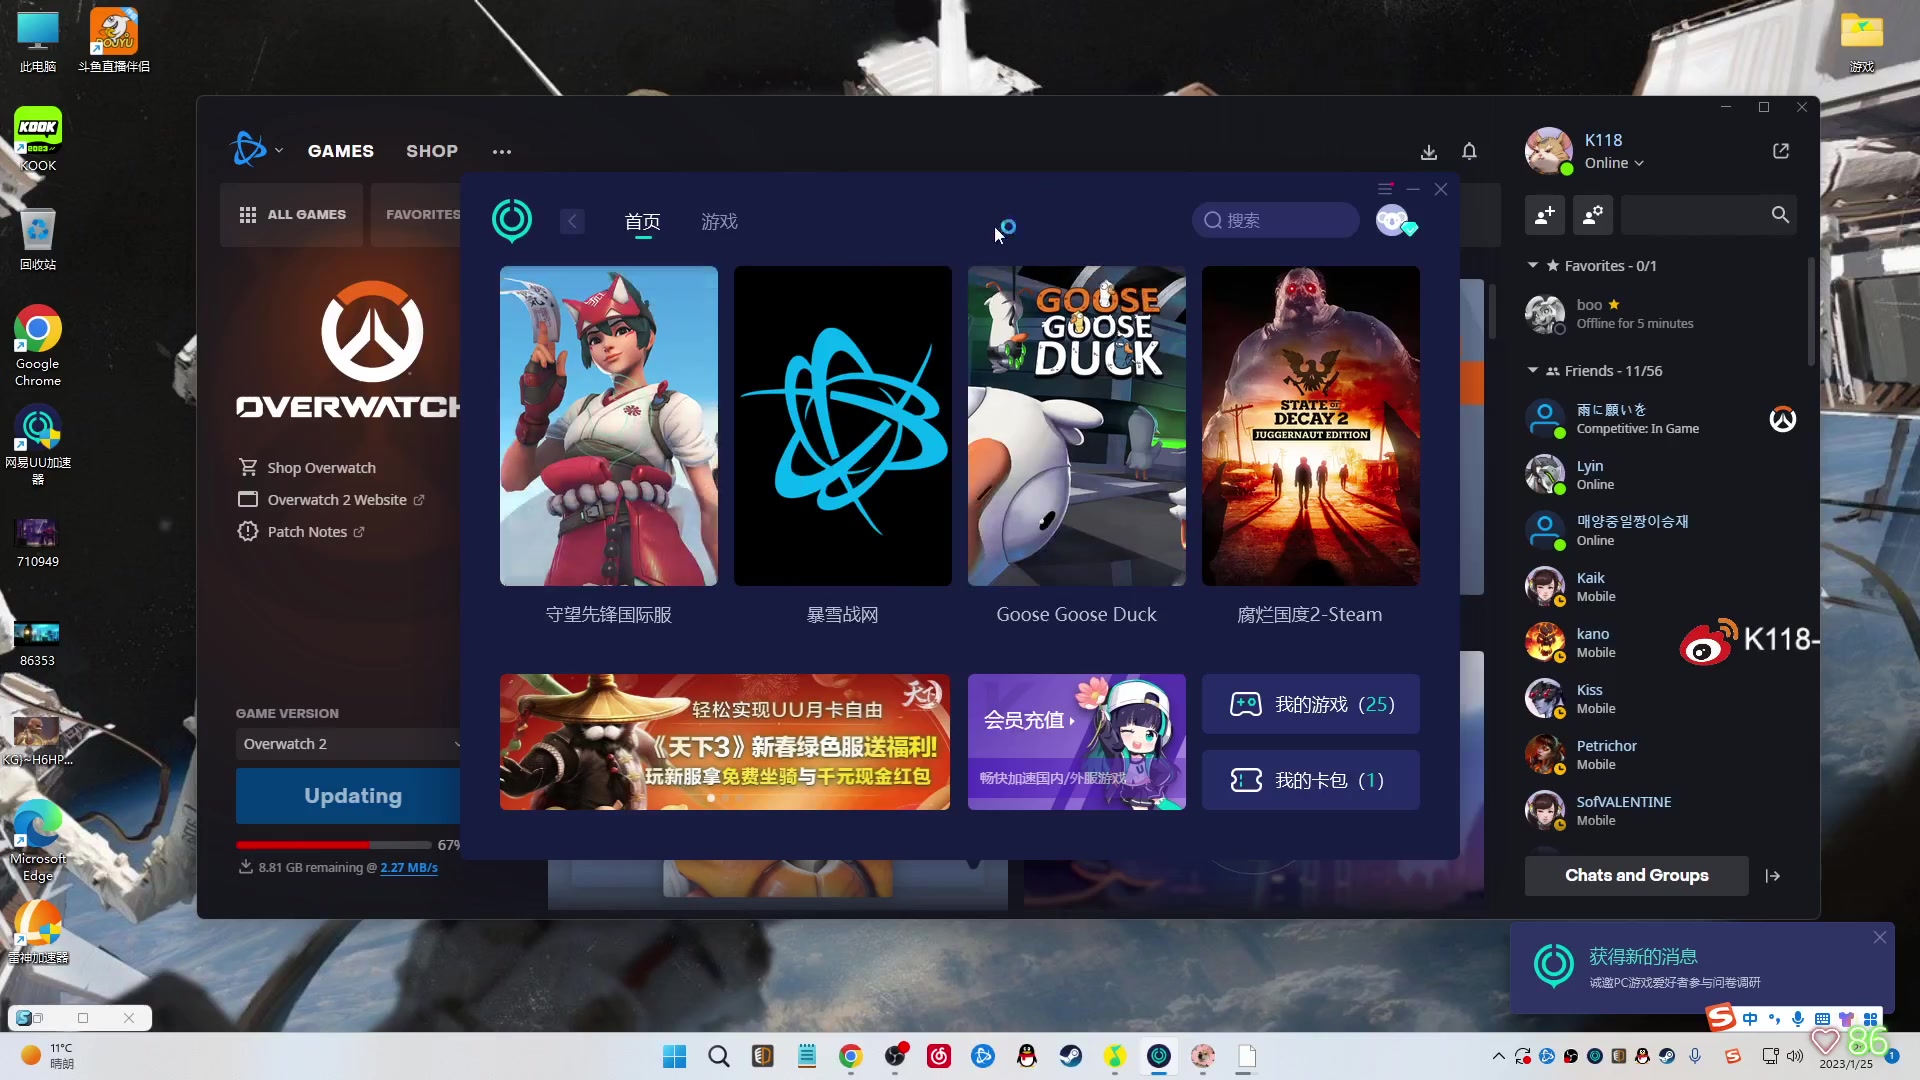Select friend Petrichor in list
This screenshot has height=1080, width=1920.
pos(1660,755)
